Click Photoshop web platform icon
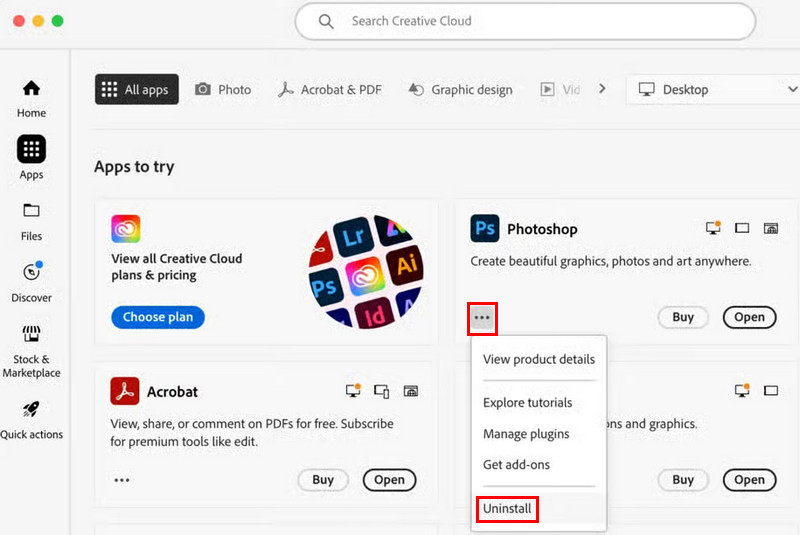Image resolution: width=800 pixels, height=535 pixels. click(771, 228)
